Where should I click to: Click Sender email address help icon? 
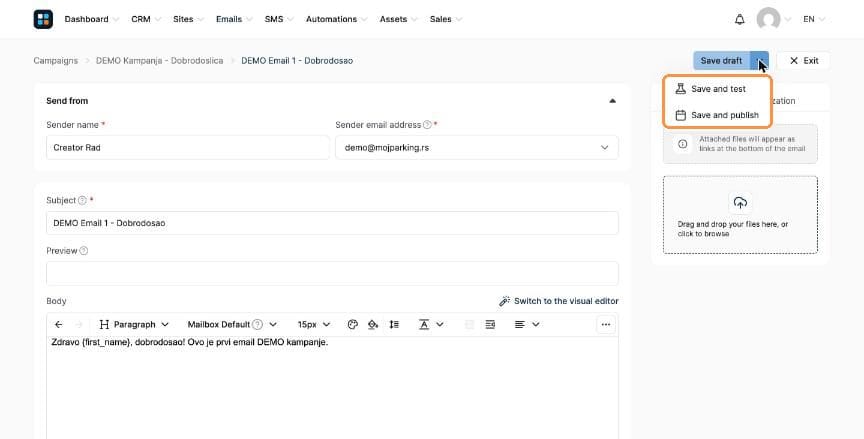[x=427, y=125]
